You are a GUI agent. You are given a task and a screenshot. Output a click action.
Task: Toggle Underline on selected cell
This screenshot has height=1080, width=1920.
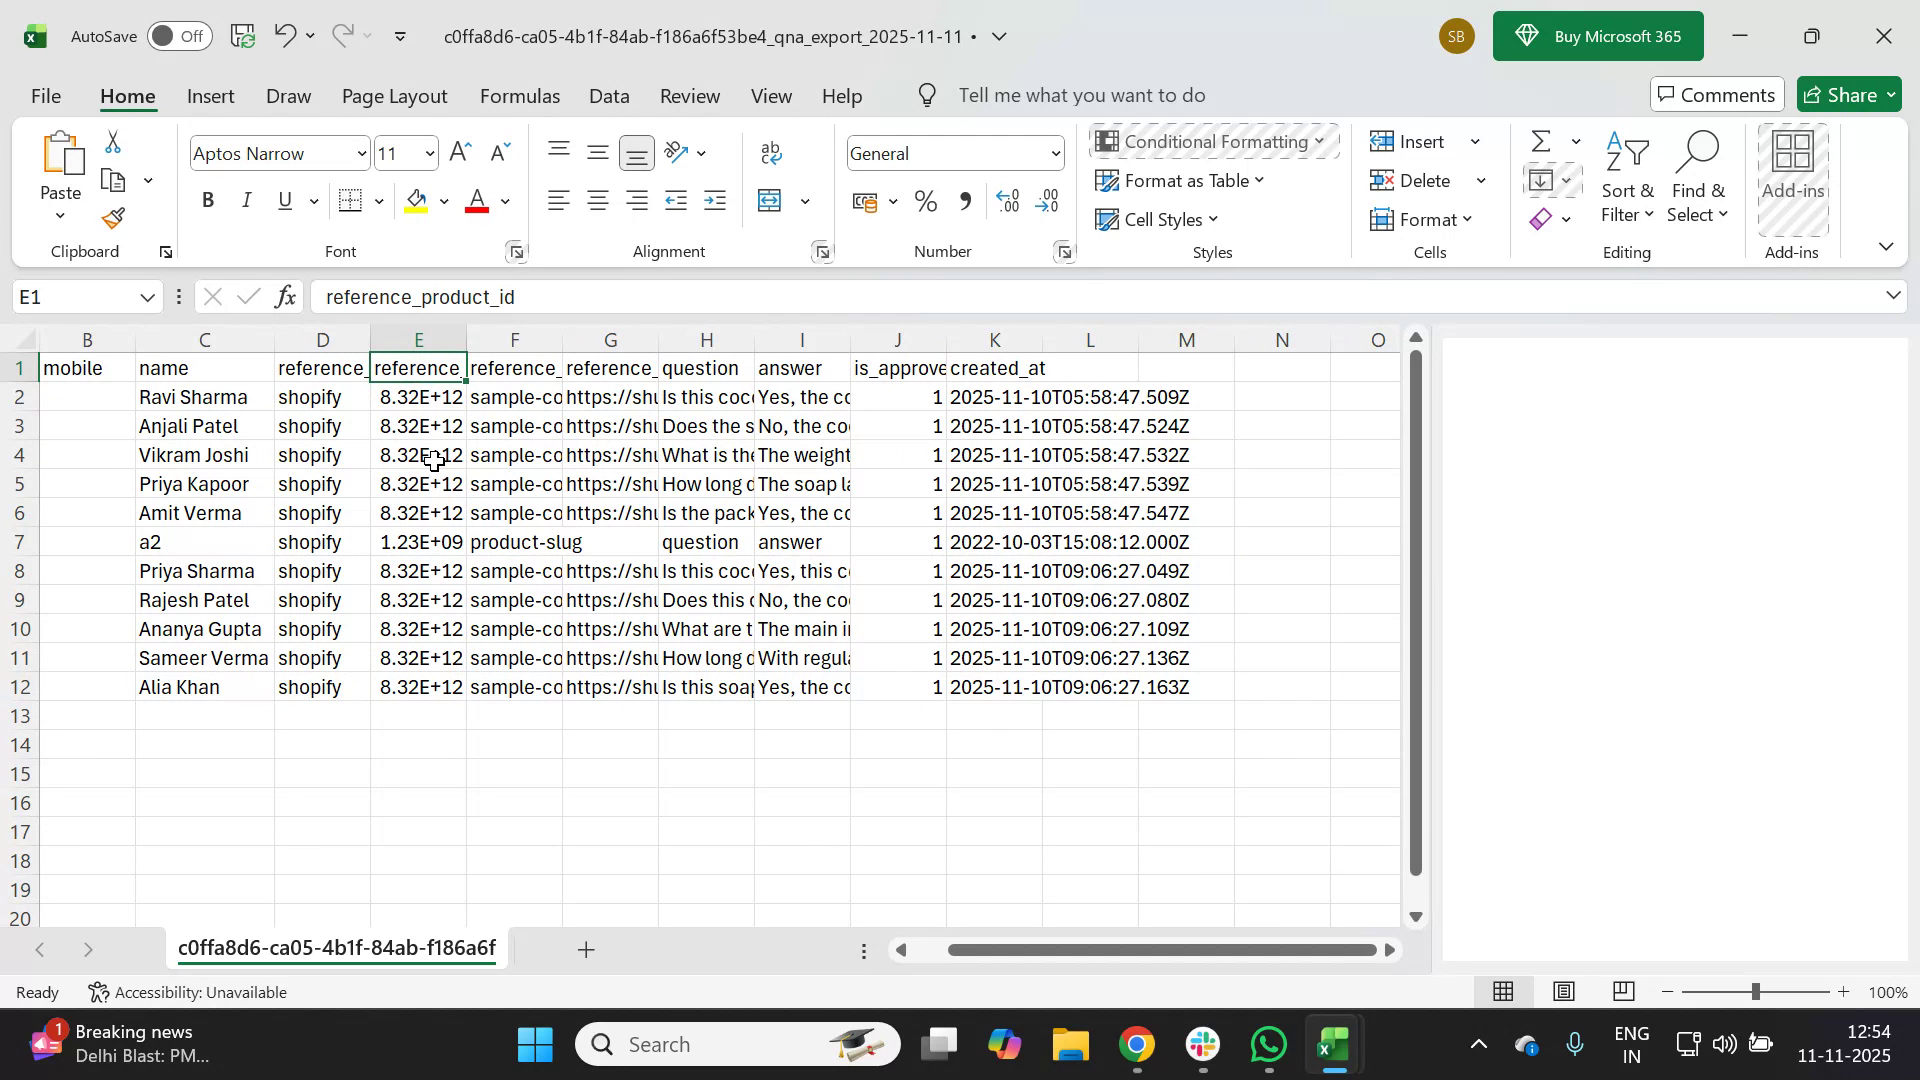[285, 200]
